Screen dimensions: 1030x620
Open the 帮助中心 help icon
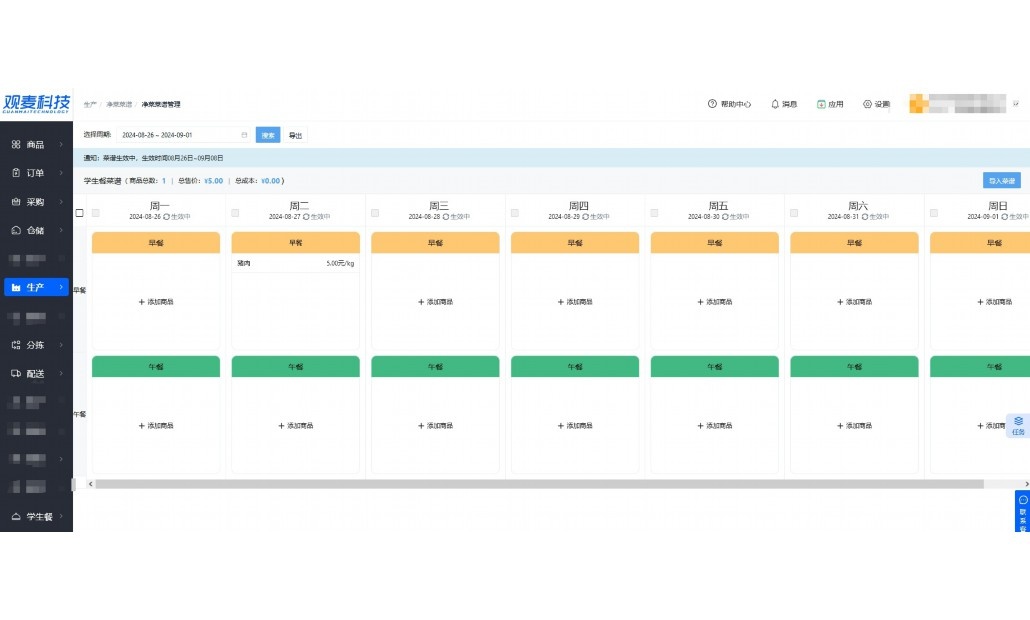pos(712,104)
